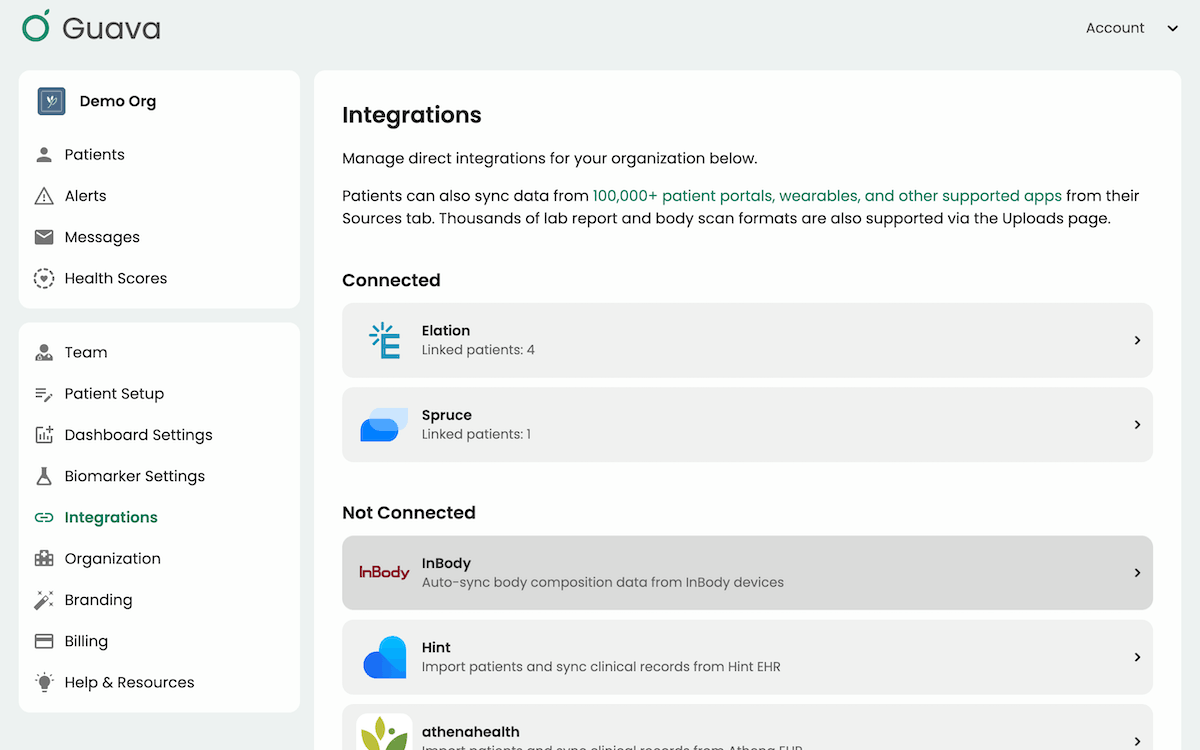Click the Demo Org name
The height and width of the screenshot is (750, 1200).
pyautogui.click(x=118, y=101)
